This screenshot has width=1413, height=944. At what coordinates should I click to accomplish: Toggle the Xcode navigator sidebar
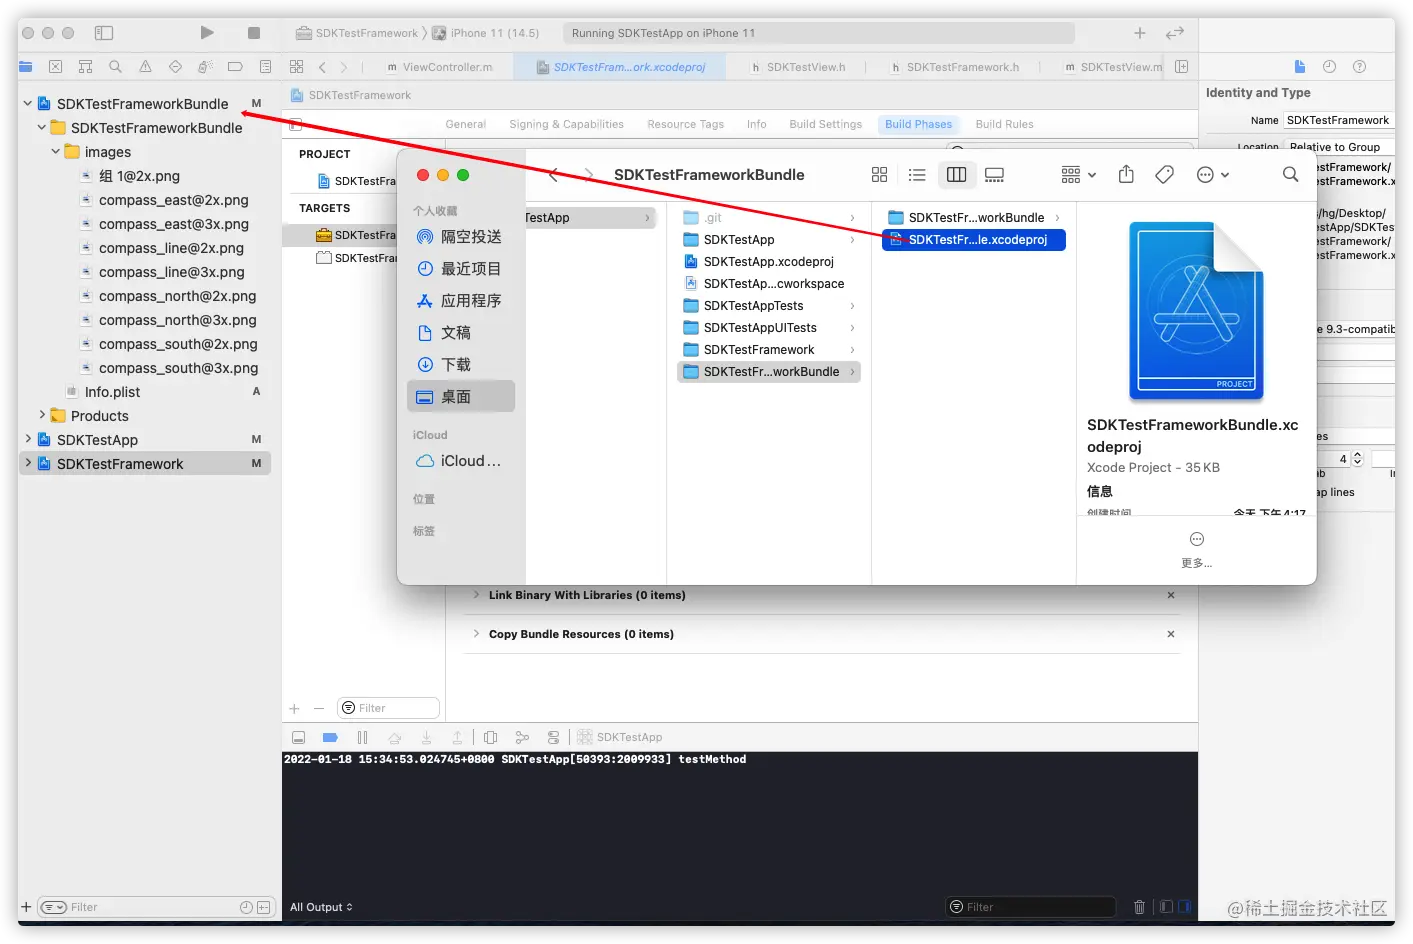[x=104, y=33]
